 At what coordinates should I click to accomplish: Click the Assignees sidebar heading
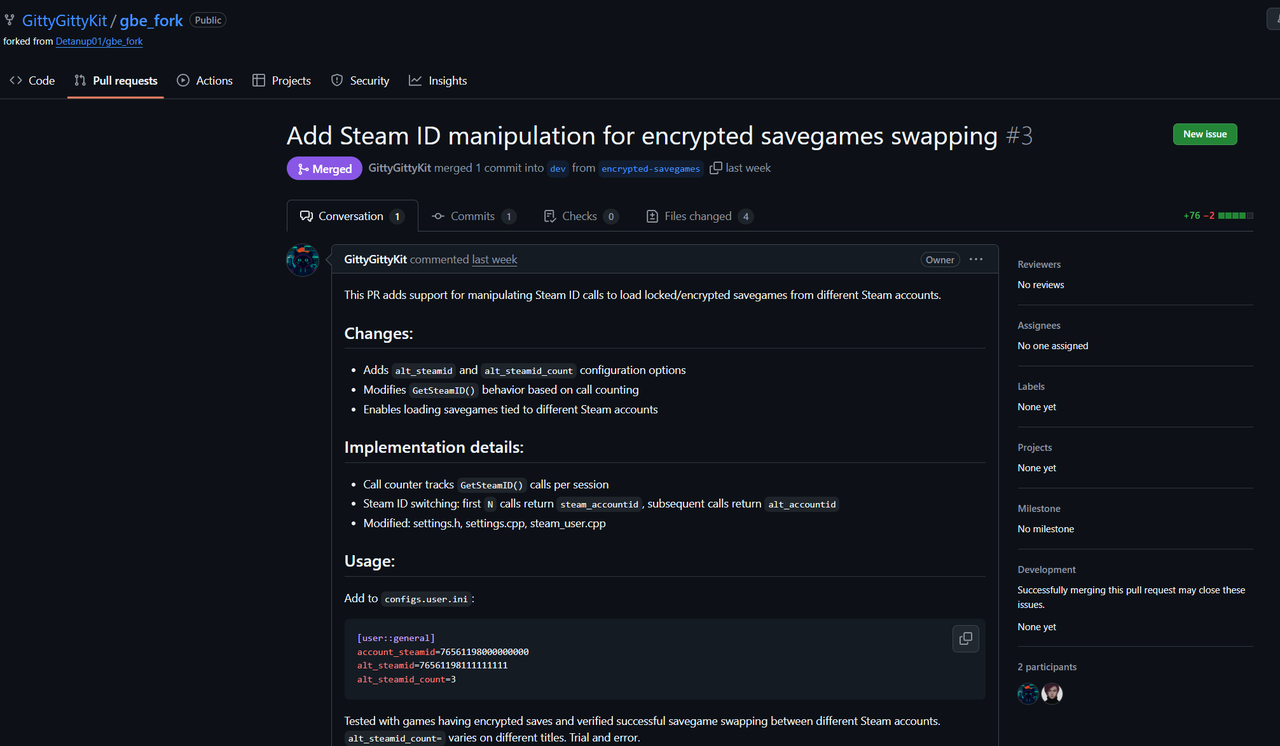coord(1039,325)
